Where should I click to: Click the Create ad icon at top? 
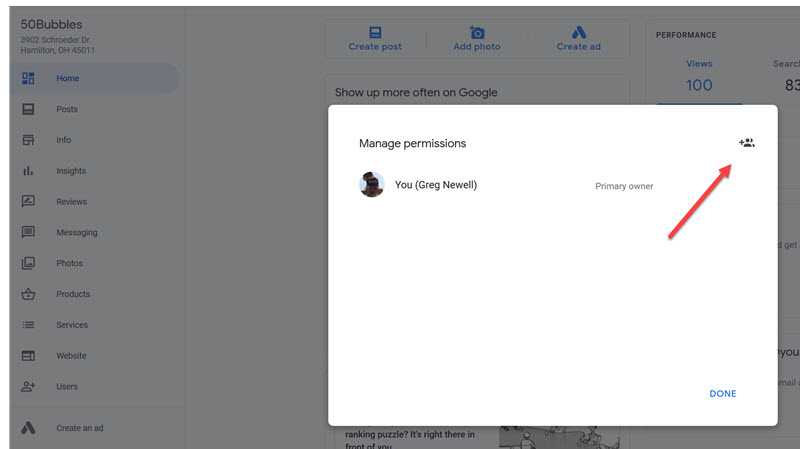(x=579, y=33)
